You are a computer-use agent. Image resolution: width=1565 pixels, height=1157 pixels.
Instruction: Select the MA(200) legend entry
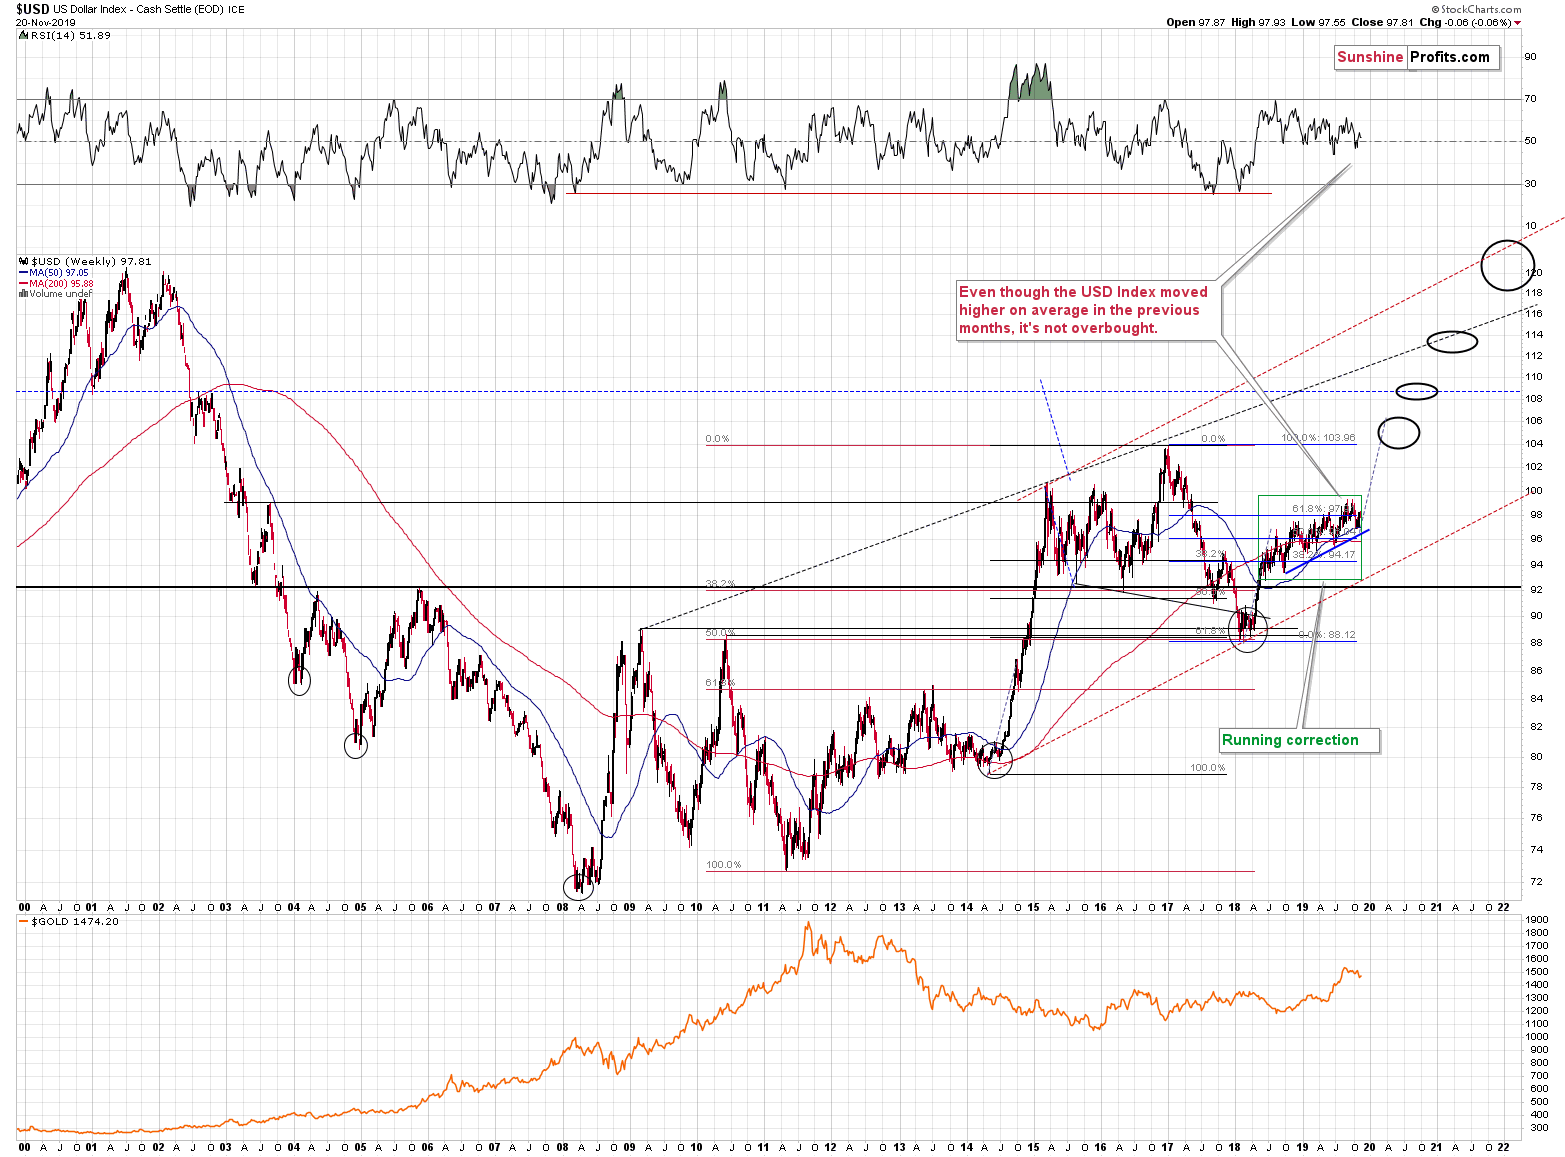(56, 284)
